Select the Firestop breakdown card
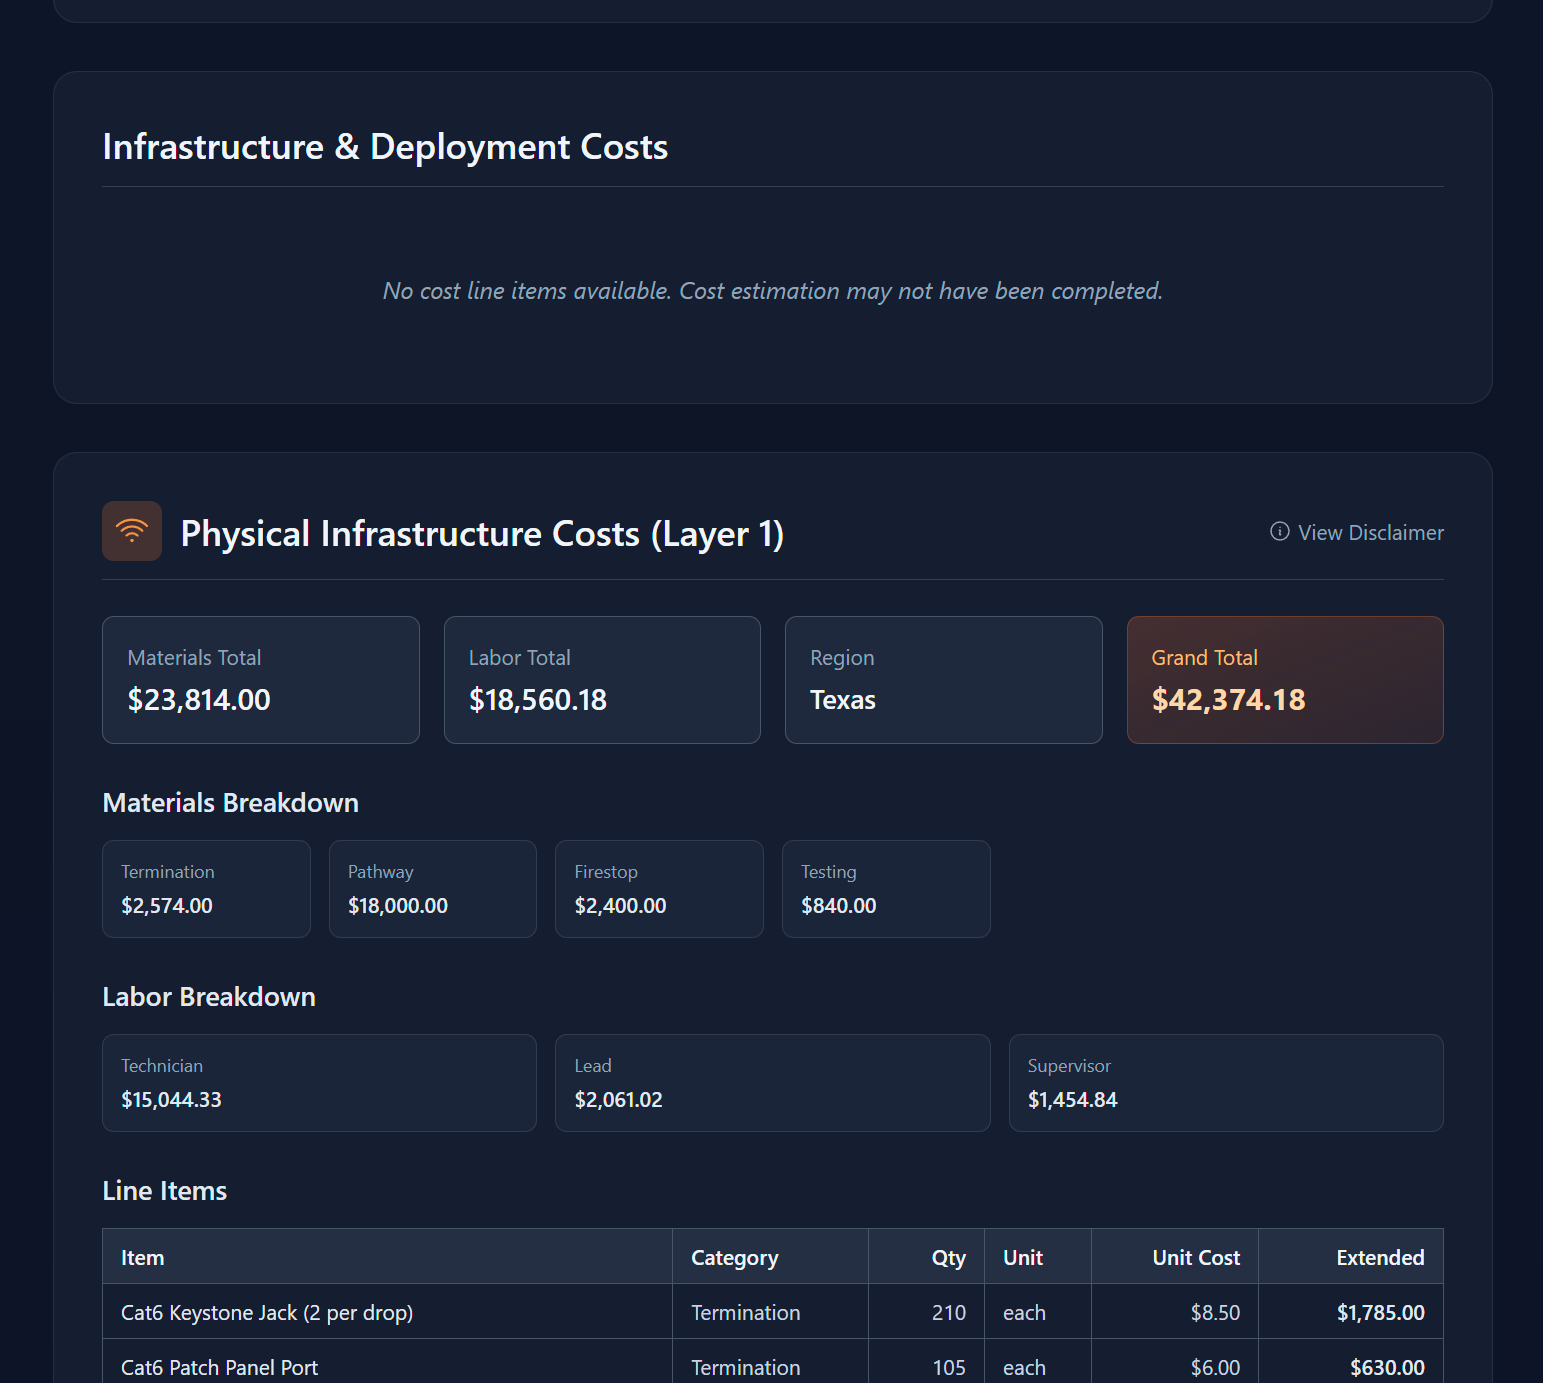Viewport: 1543px width, 1383px height. [659, 888]
